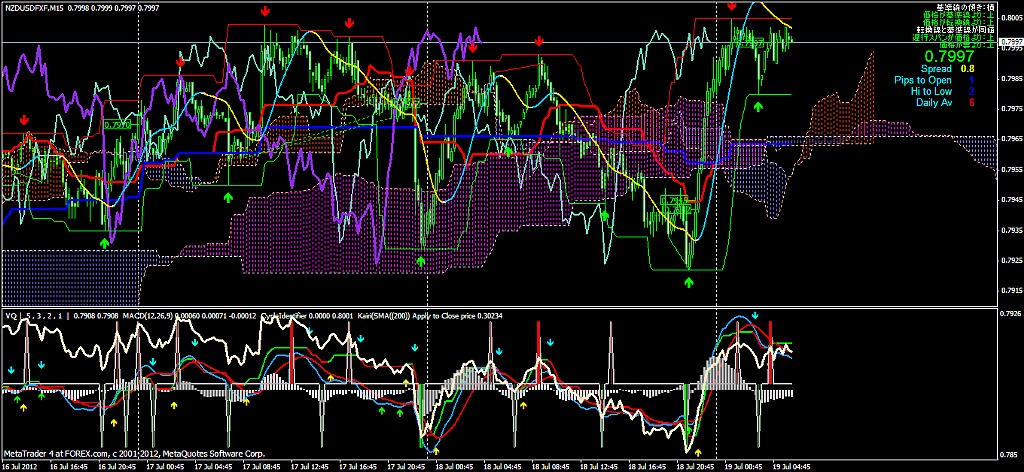Click the 0.7955 price axis label
The width and height of the screenshot is (1024, 472).
coord(1010,169)
